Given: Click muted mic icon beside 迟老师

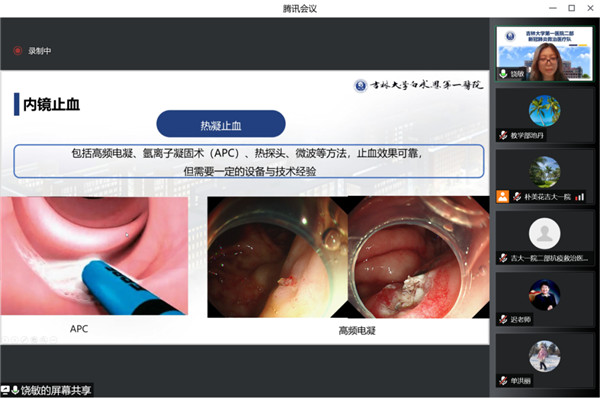Looking at the screenshot, I should (x=503, y=319).
